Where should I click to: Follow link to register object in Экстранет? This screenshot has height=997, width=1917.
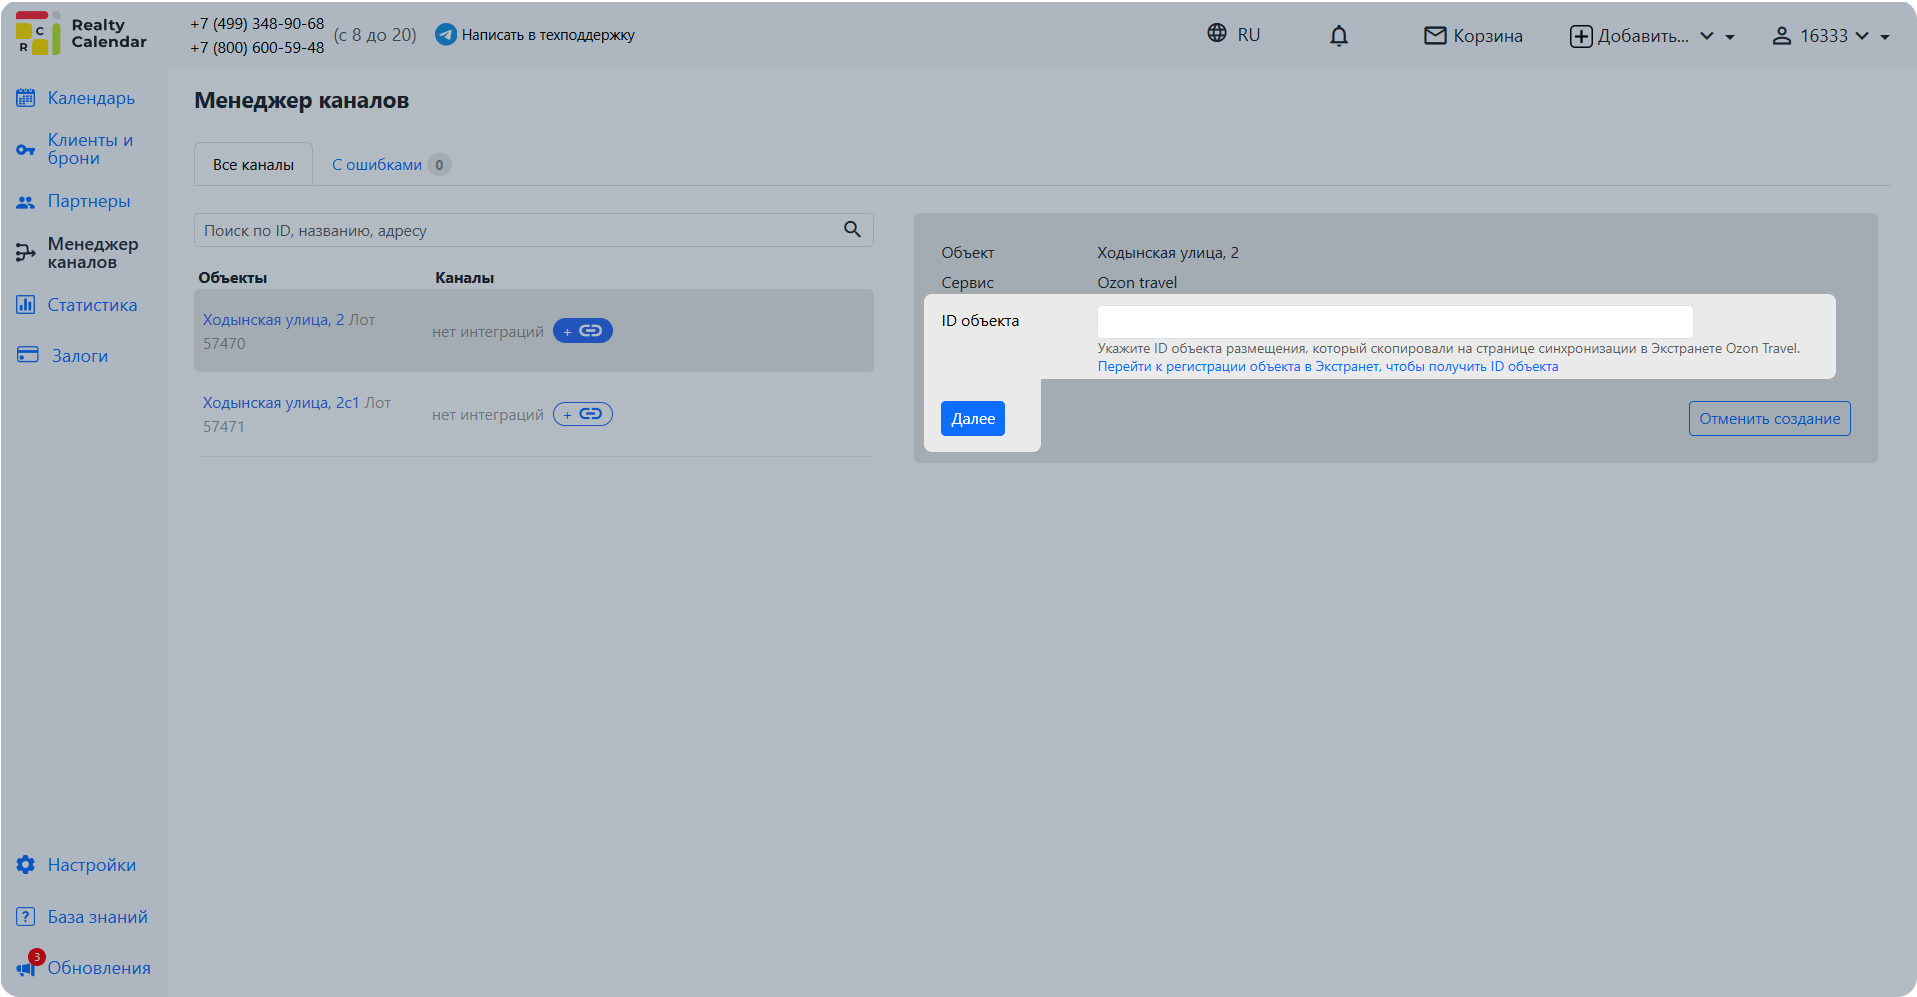(x=1327, y=367)
